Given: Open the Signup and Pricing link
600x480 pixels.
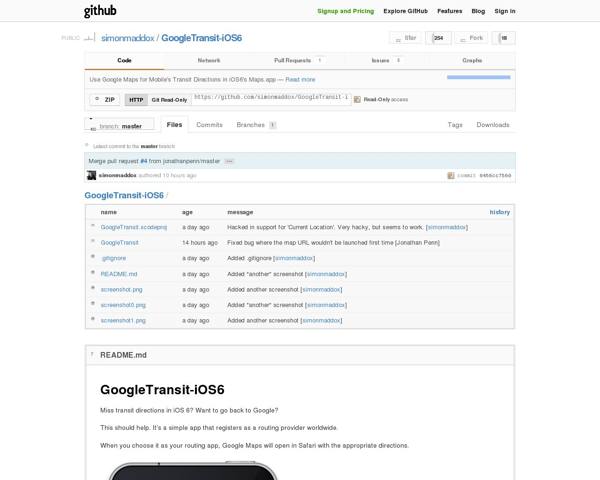Looking at the screenshot, I should 344,11.
